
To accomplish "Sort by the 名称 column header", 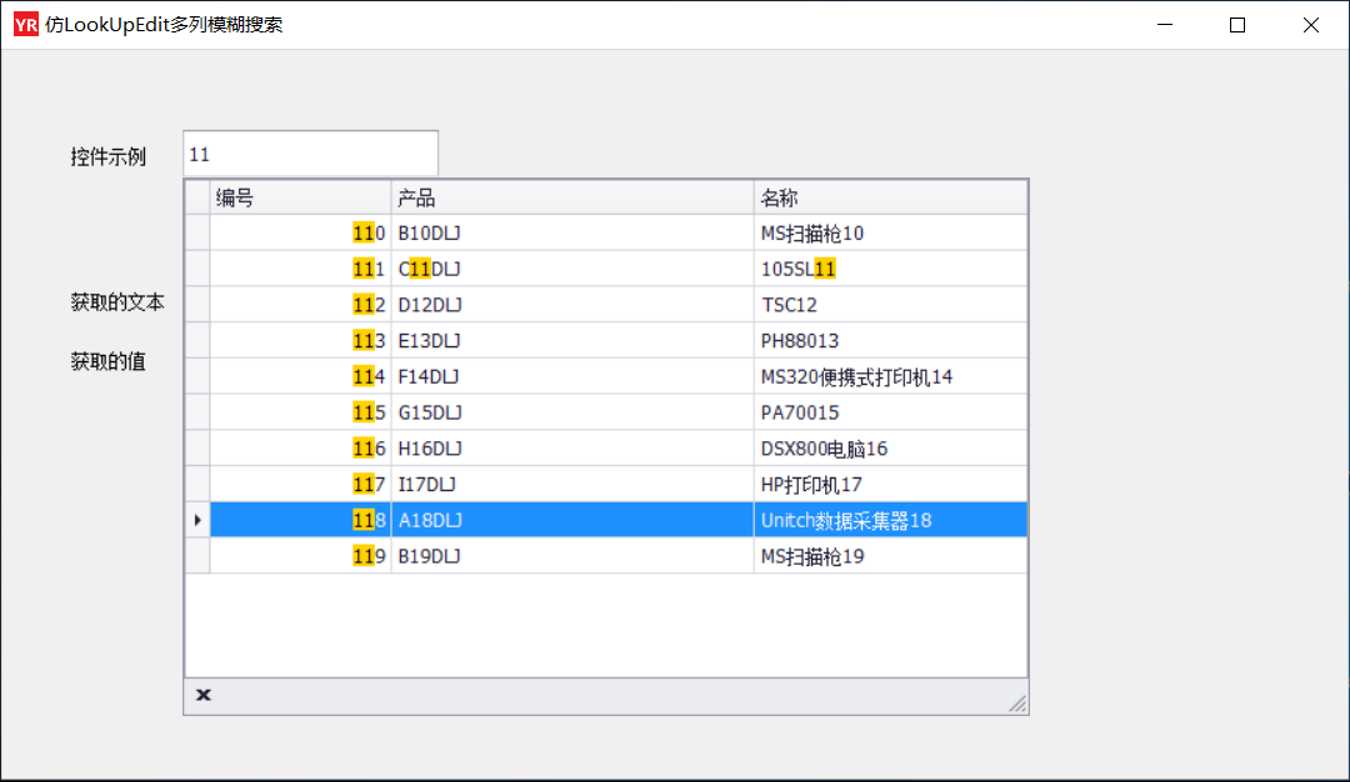I will [x=890, y=198].
